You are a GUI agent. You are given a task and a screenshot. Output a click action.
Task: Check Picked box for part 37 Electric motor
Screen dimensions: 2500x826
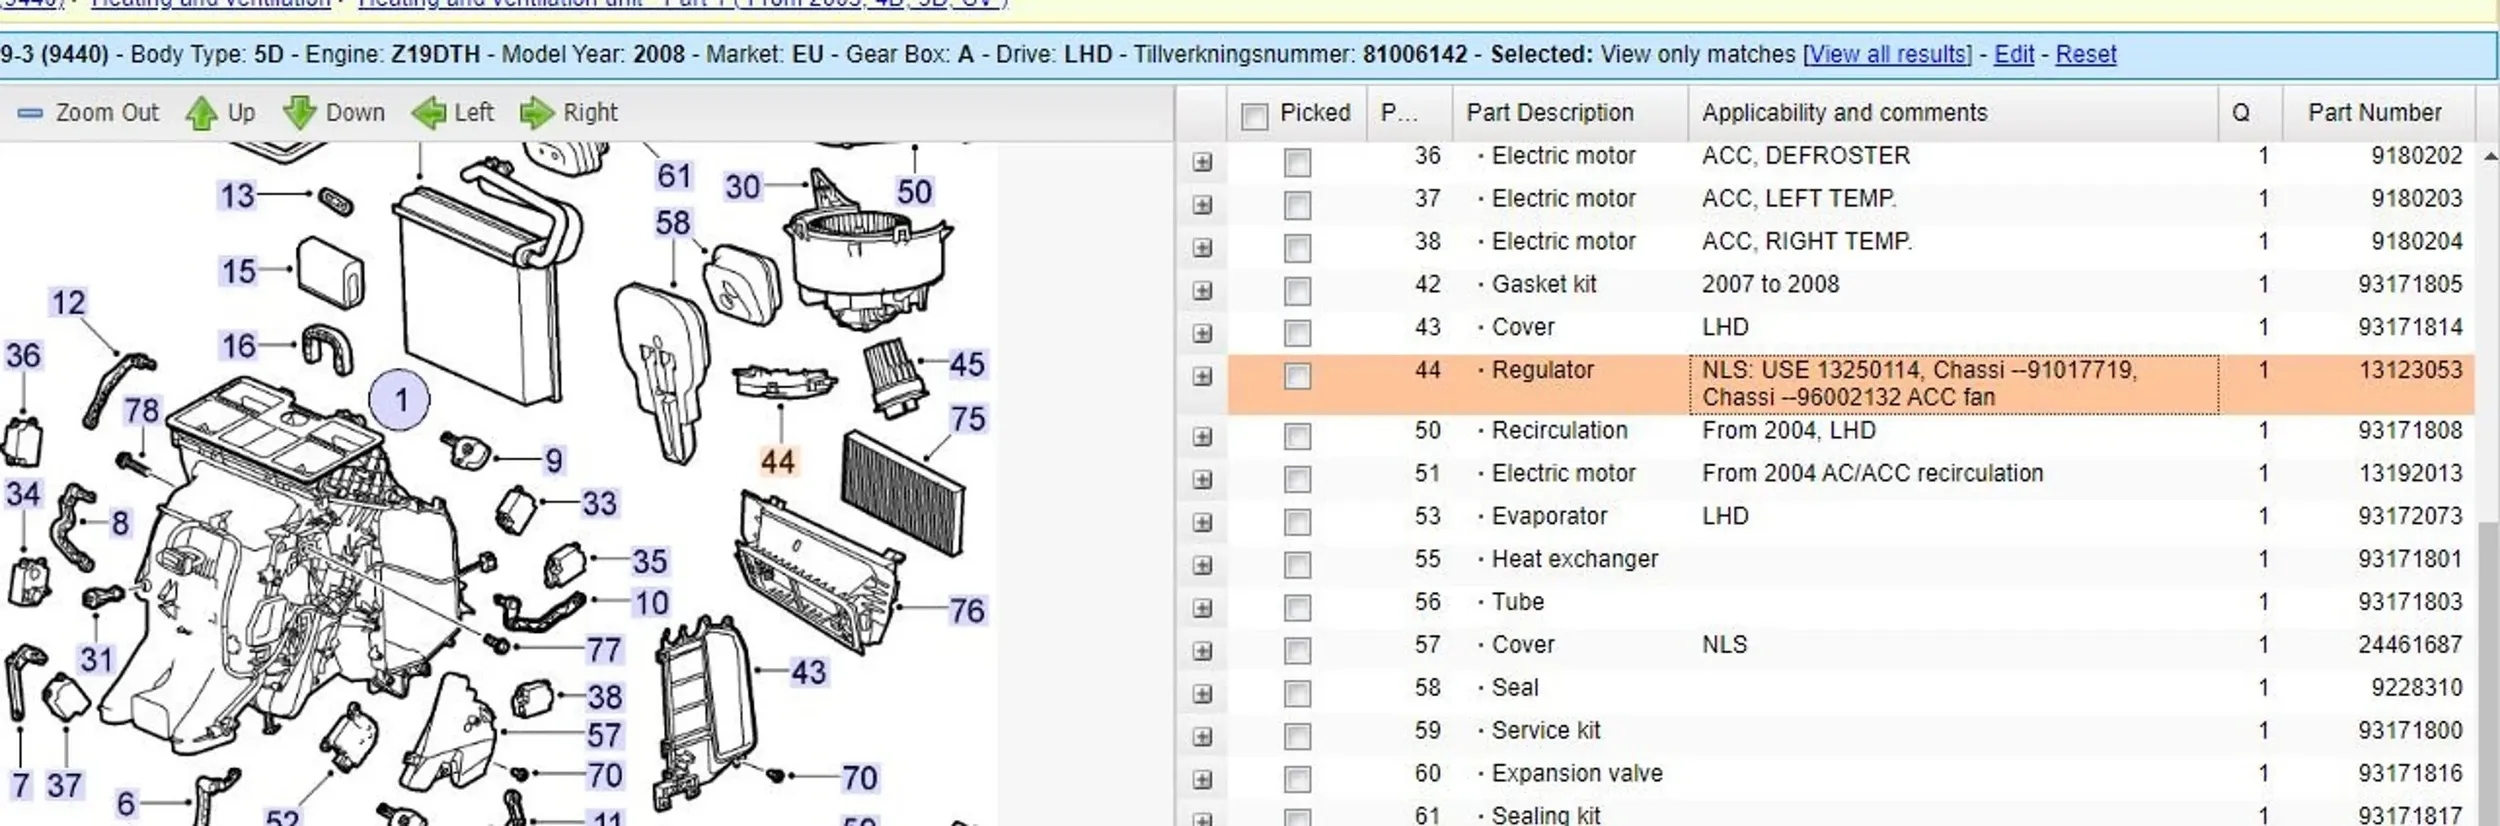coord(1297,205)
